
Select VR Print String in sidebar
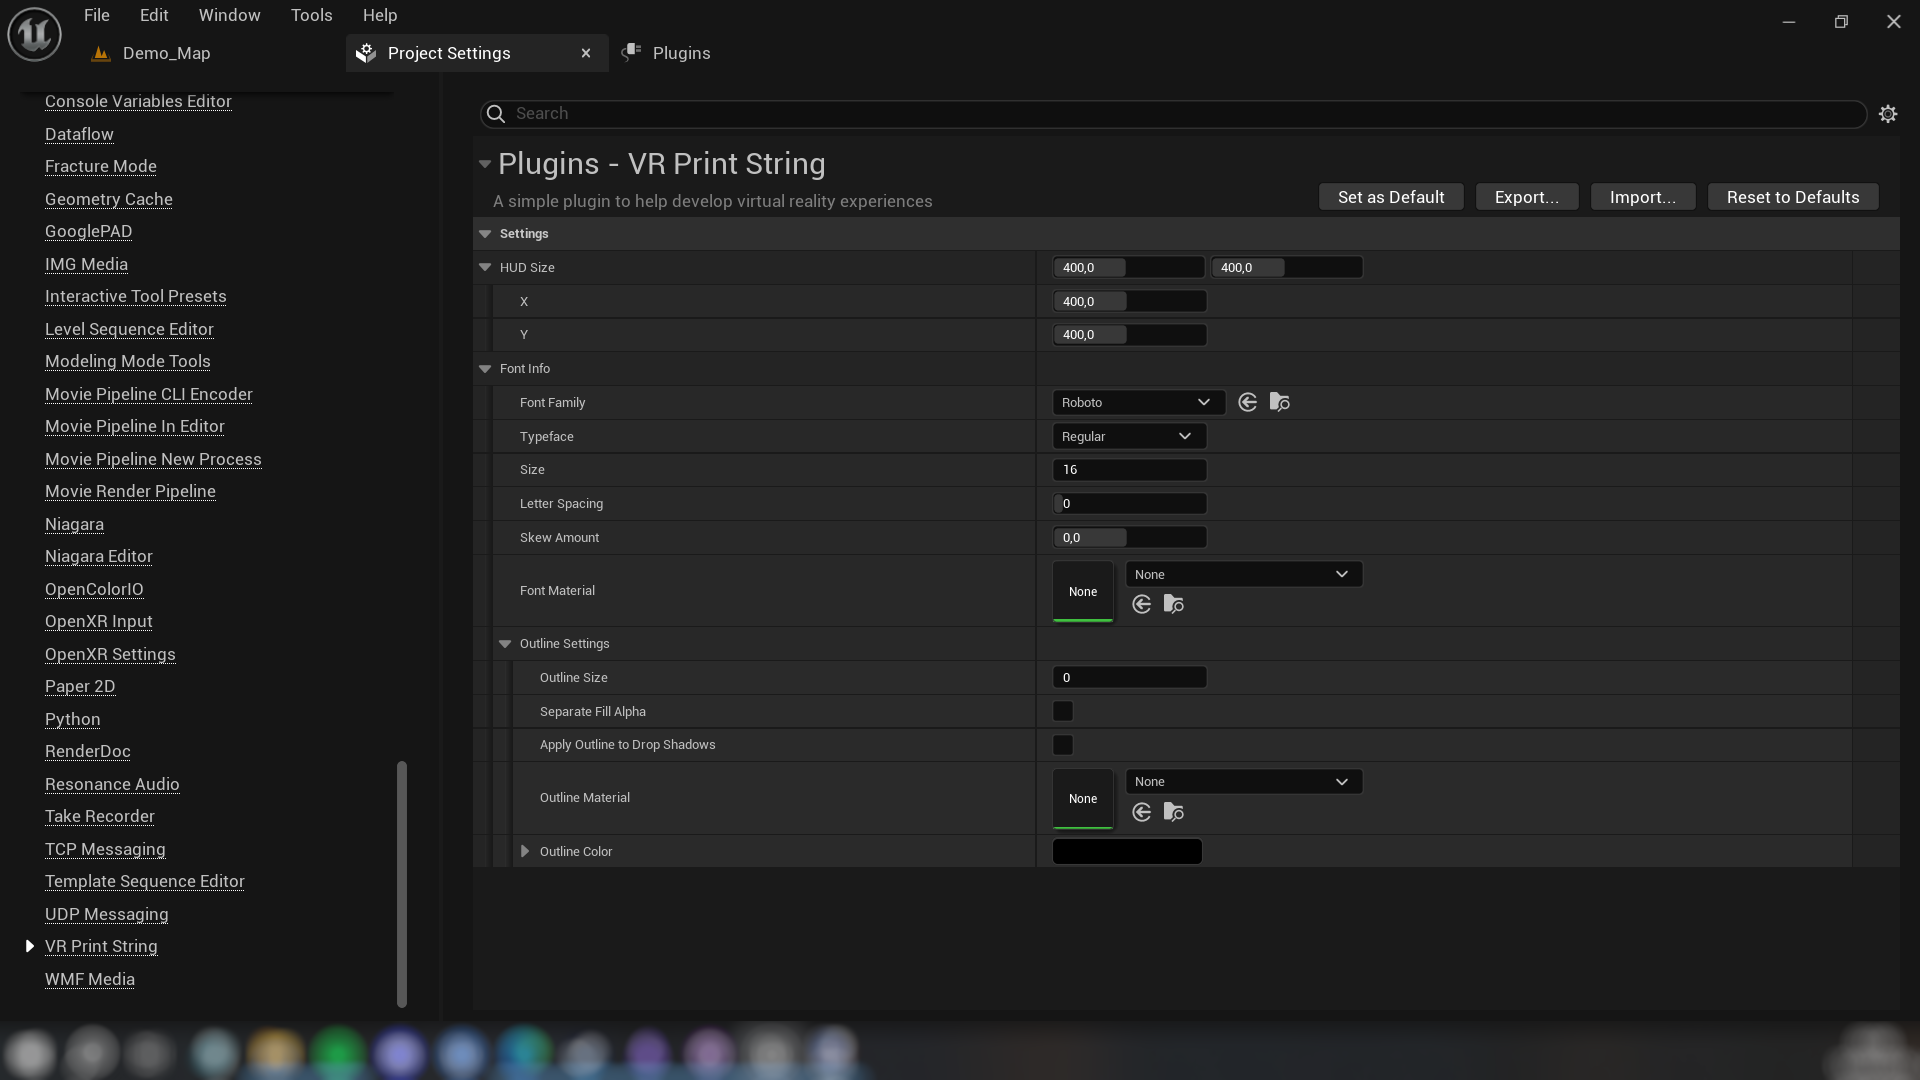coord(101,946)
